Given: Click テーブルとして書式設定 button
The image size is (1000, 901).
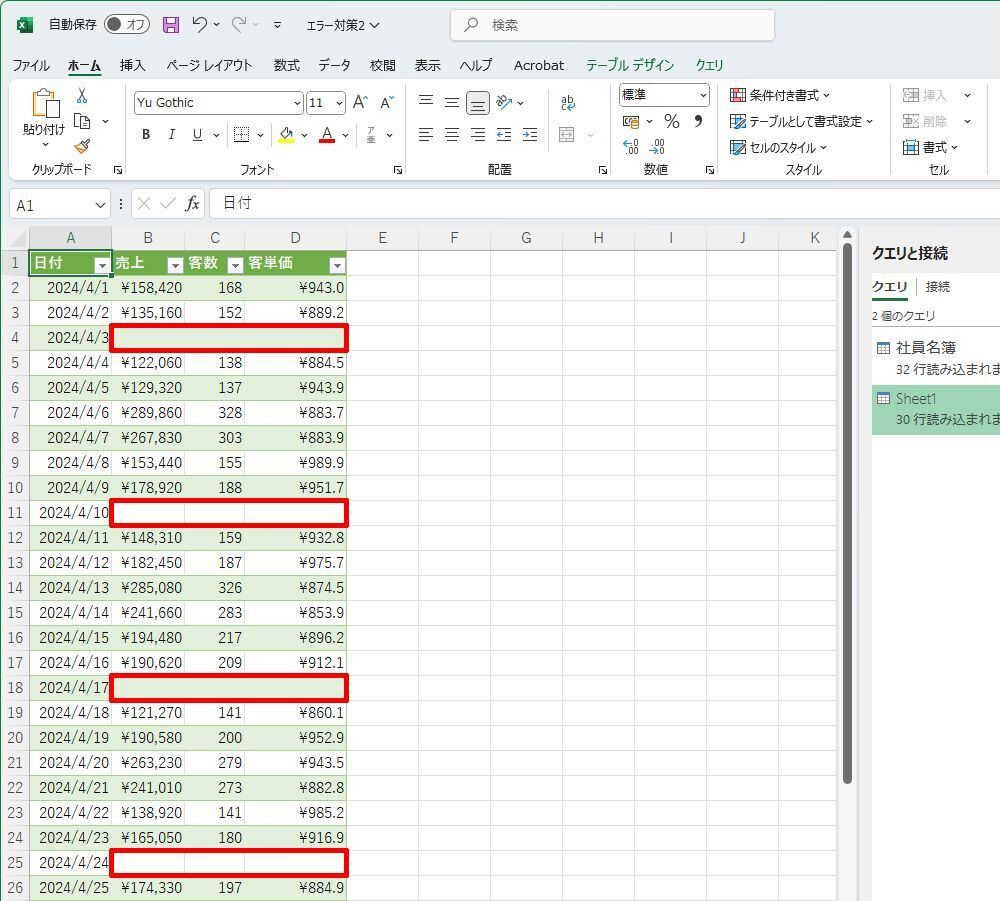Looking at the screenshot, I should pos(801,121).
